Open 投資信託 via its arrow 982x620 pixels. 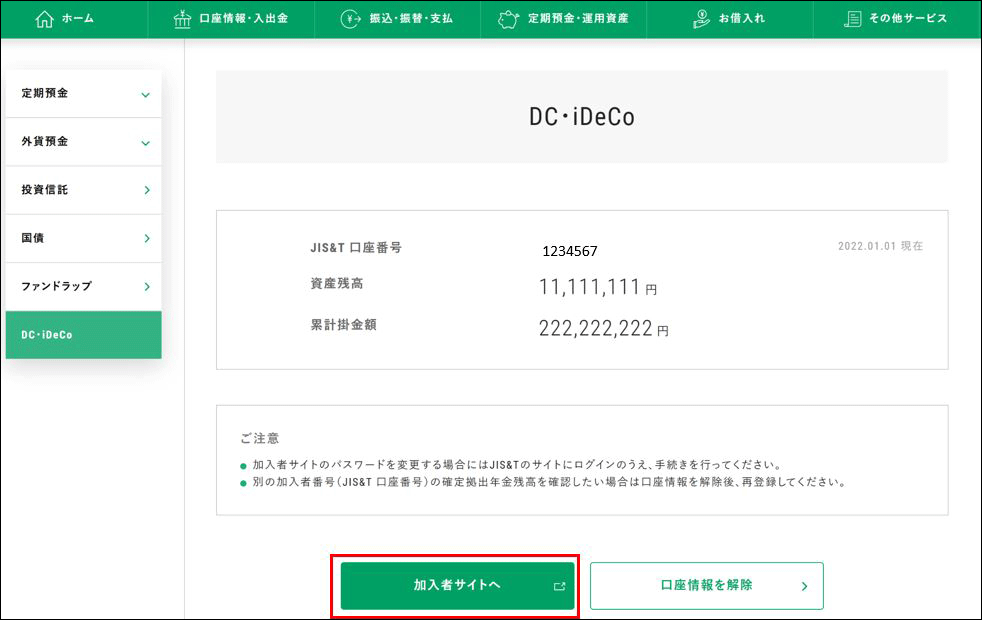click(x=146, y=190)
